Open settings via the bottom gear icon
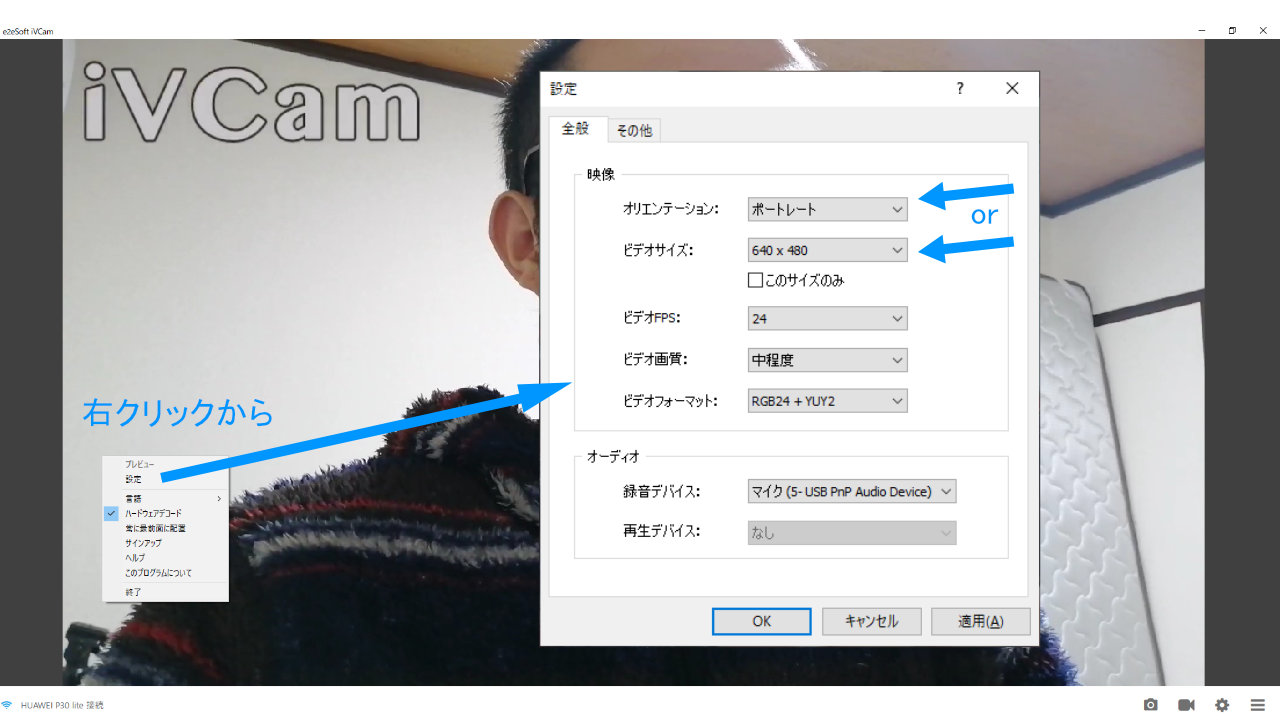Viewport: 1280px width, 720px height. click(1222, 705)
